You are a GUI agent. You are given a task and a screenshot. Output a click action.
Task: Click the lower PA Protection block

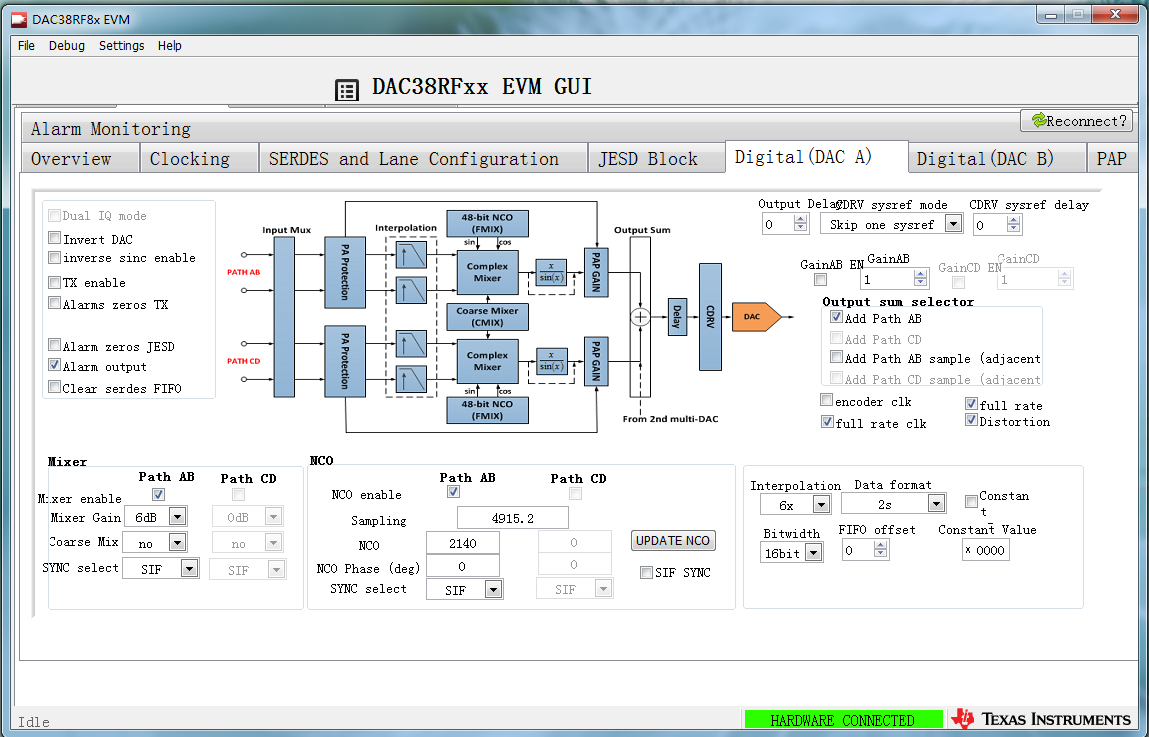click(345, 361)
